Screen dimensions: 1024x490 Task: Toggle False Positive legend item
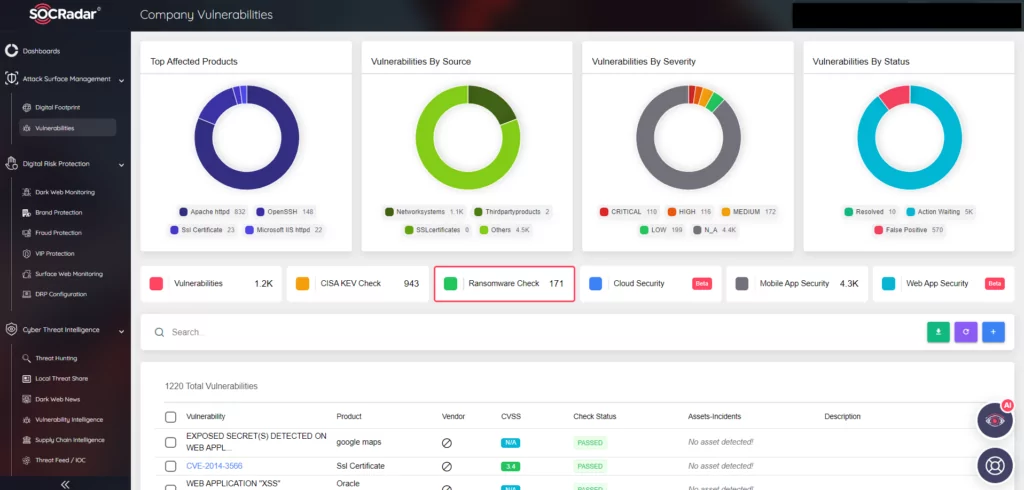click(x=909, y=230)
